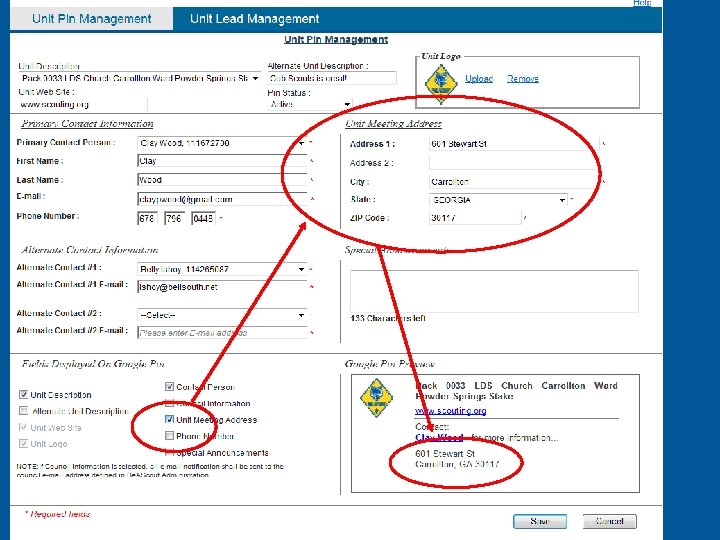720x540 pixels.
Task: Check the Alternate Unit Description checkbox
Action: (23, 411)
